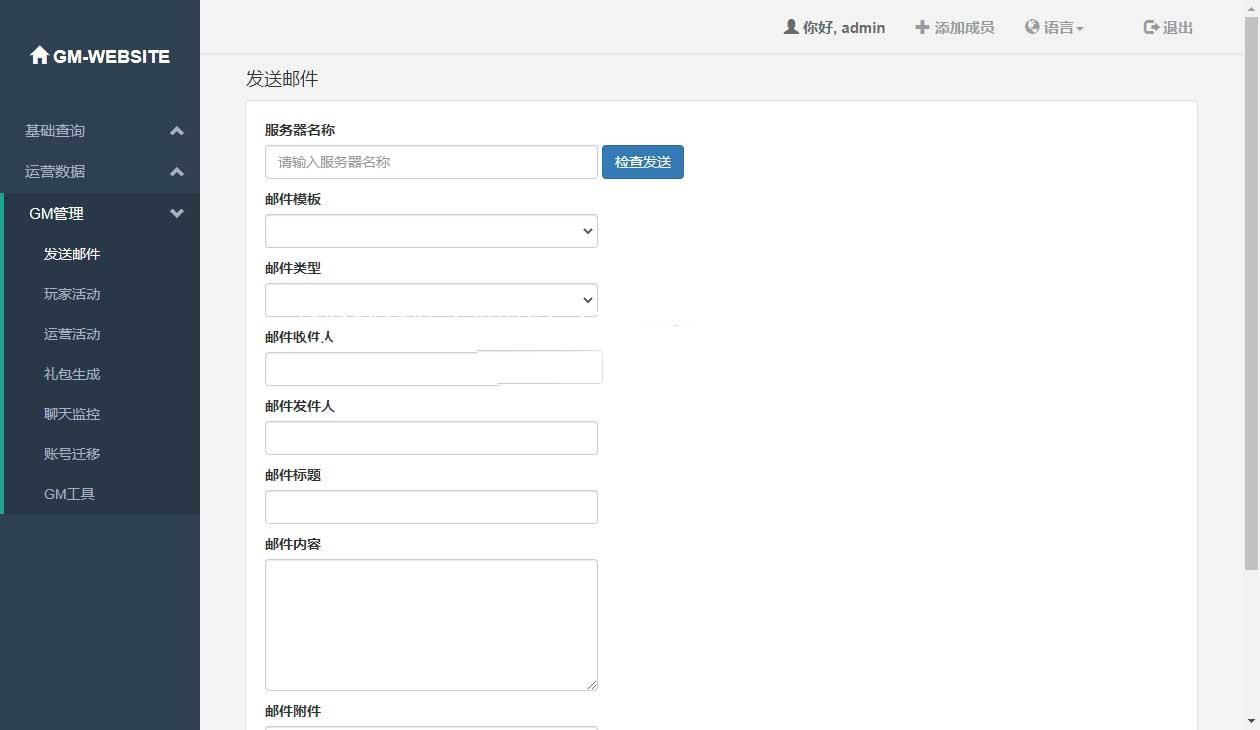
Task: Expand 运营数据 using its chevron
Action: tap(177, 172)
